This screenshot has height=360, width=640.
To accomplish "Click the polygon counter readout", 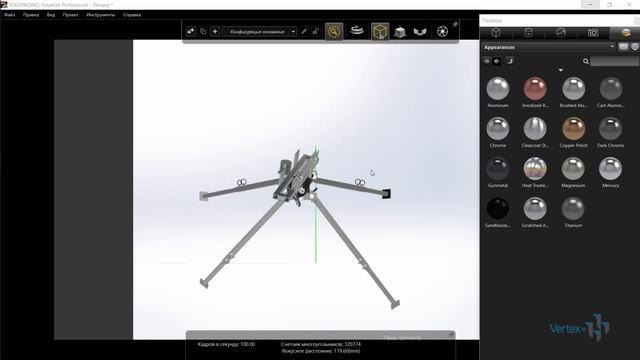I will tap(321, 344).
